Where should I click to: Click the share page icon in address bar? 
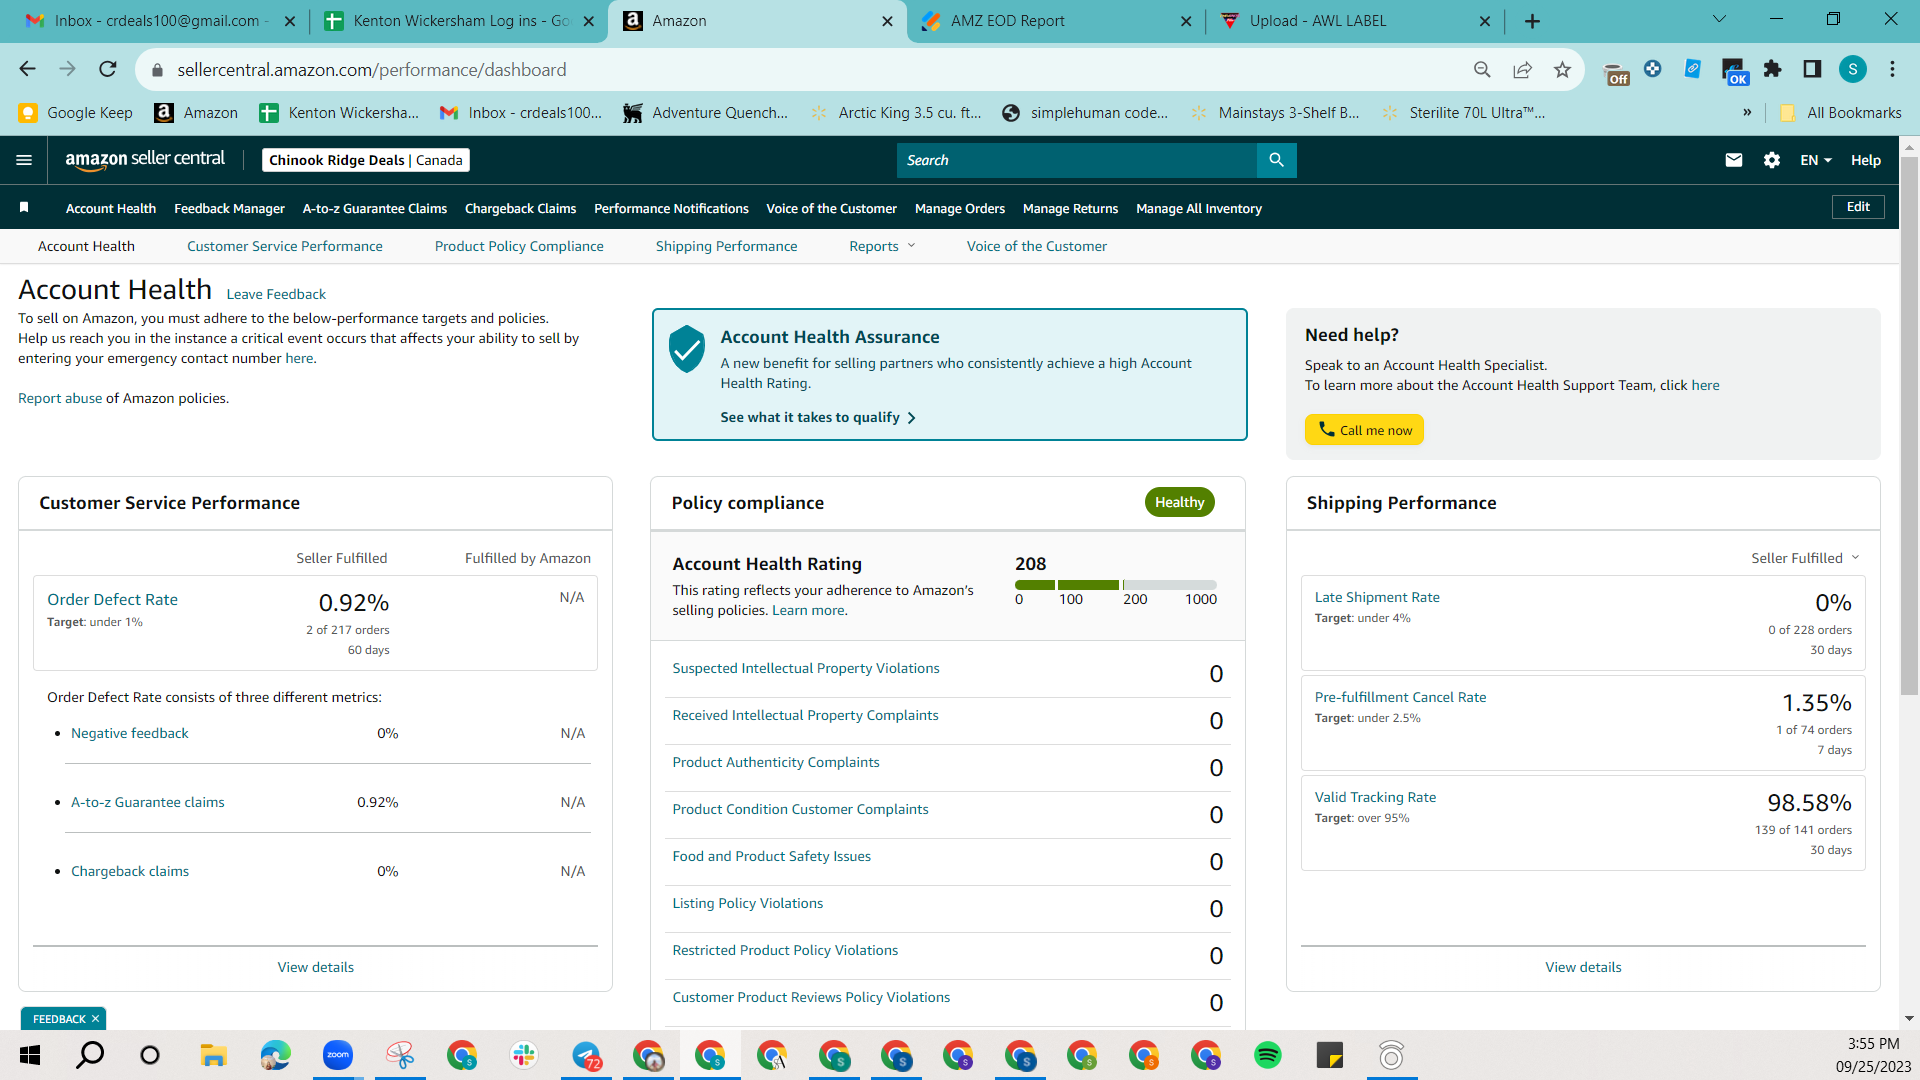(1522, 69)
